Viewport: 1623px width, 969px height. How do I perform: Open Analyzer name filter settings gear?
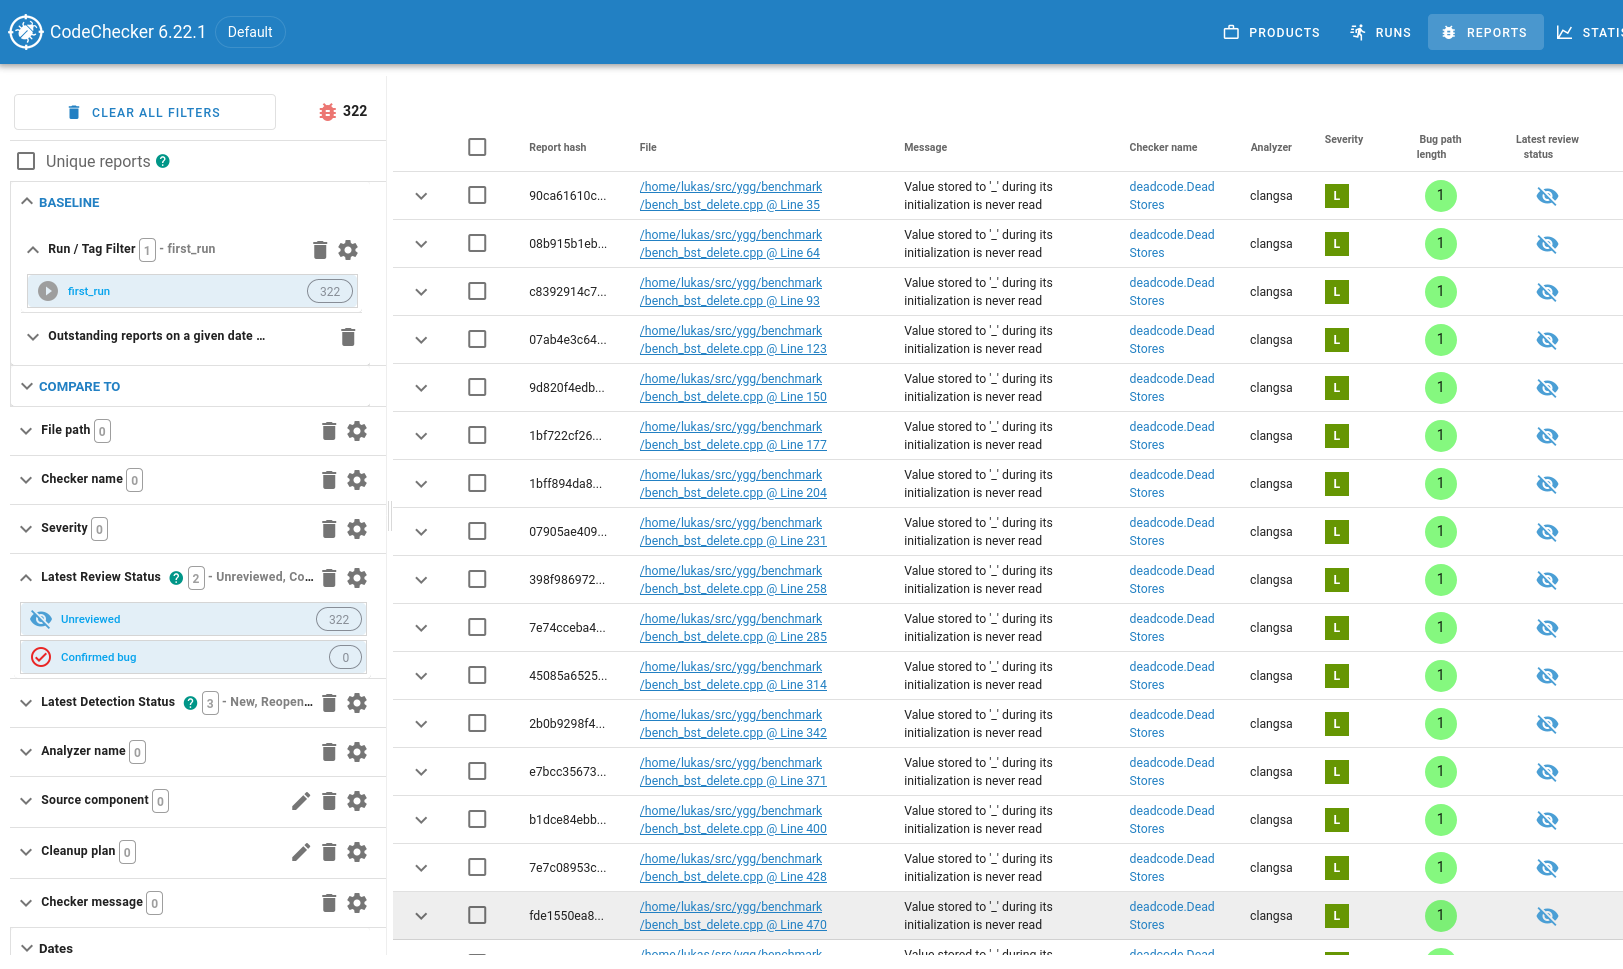pyautogui.click(x=357, y=752)
